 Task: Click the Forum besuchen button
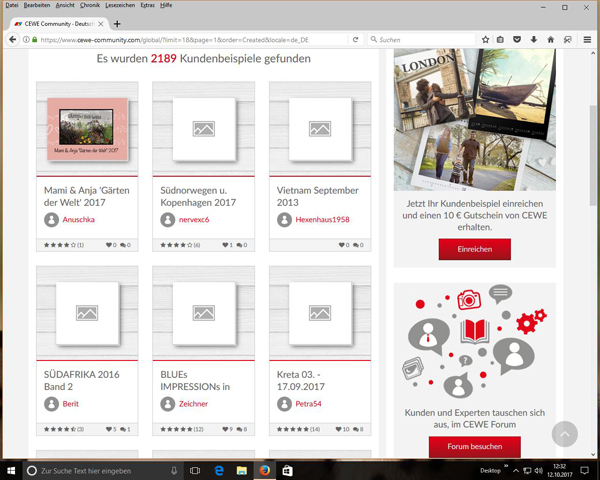click(474, 447)
